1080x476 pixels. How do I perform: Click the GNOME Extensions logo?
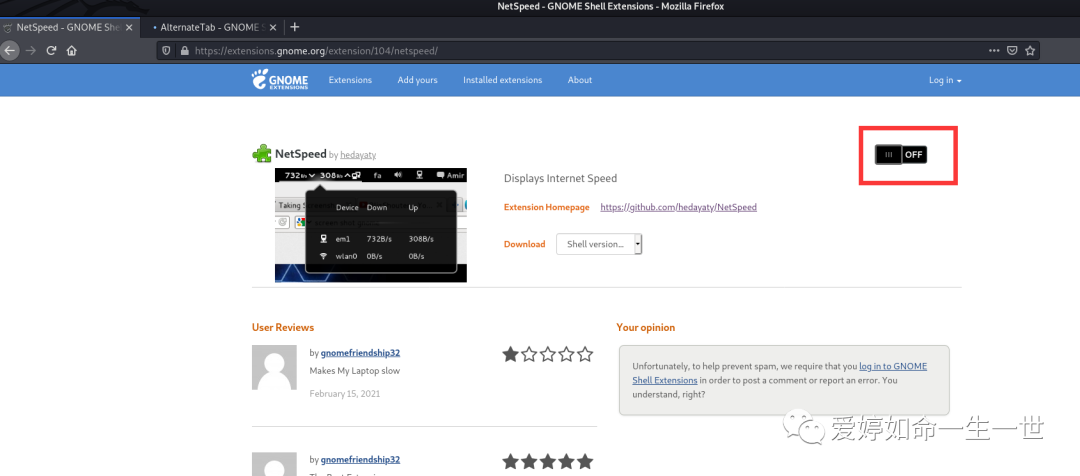(x=280, y=80)
